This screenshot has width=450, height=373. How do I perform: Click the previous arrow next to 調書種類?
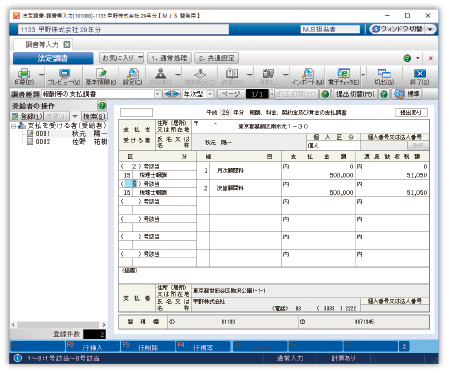point(167,94)
